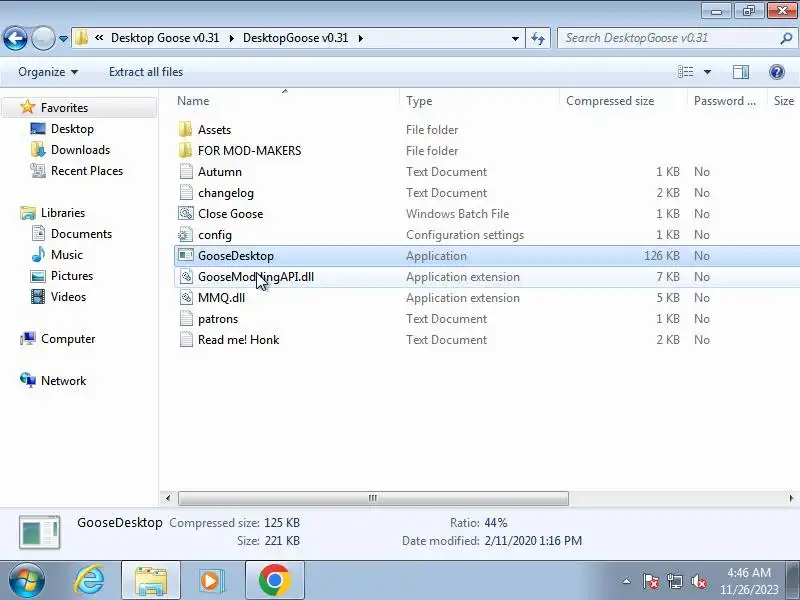The height and width of the screenshot is (600, 800).
Task: Click the breadcrumb overflow chevrons
Action: click(x=99, y=38)
